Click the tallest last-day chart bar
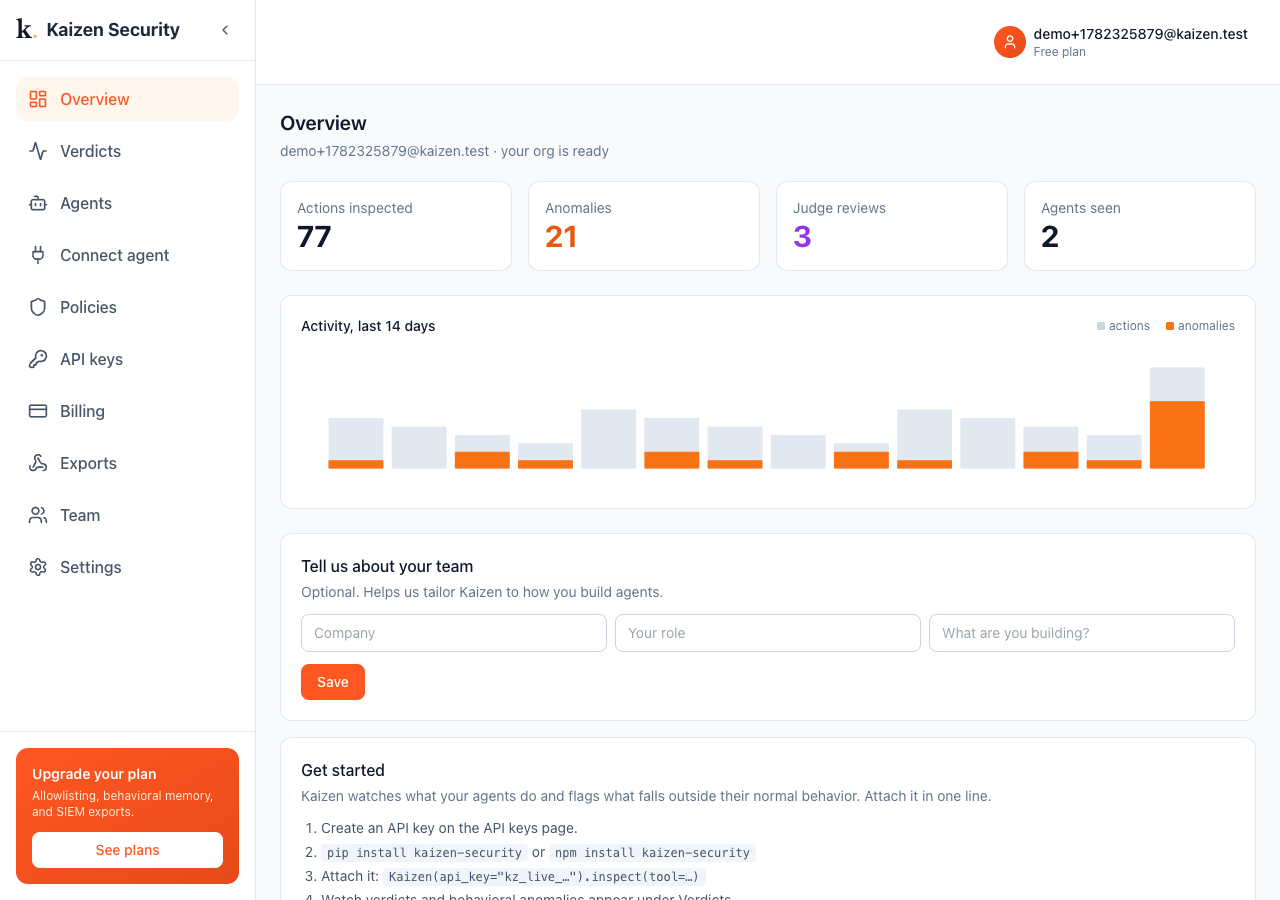 (1177, 418)
